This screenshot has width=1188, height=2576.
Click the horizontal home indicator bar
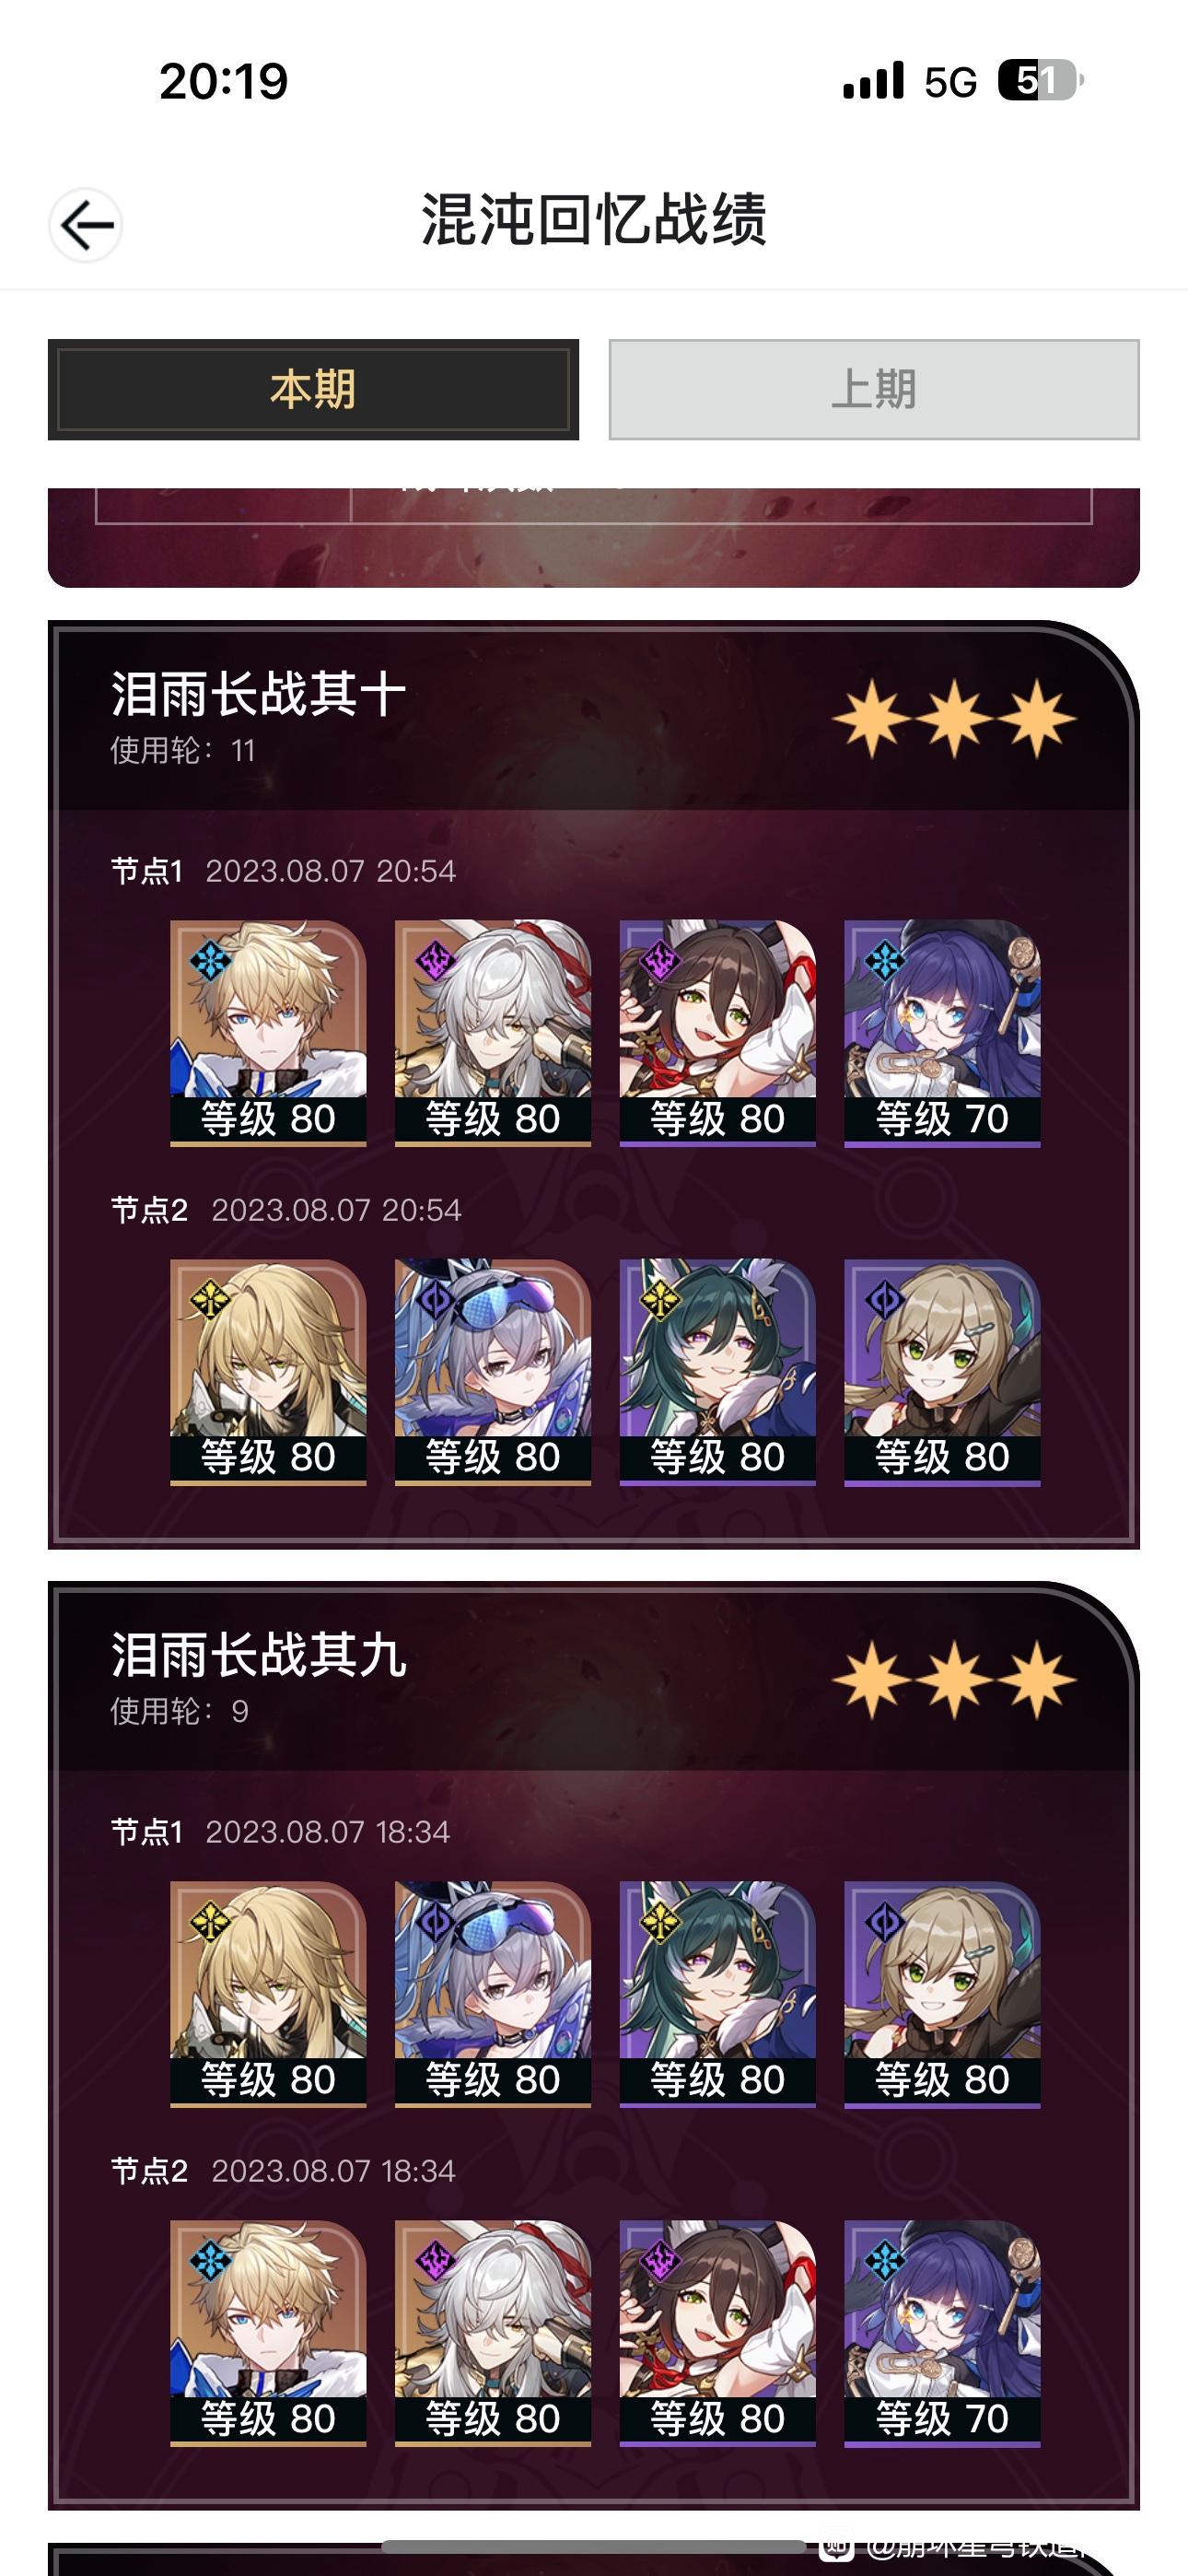coord(594,2546)
